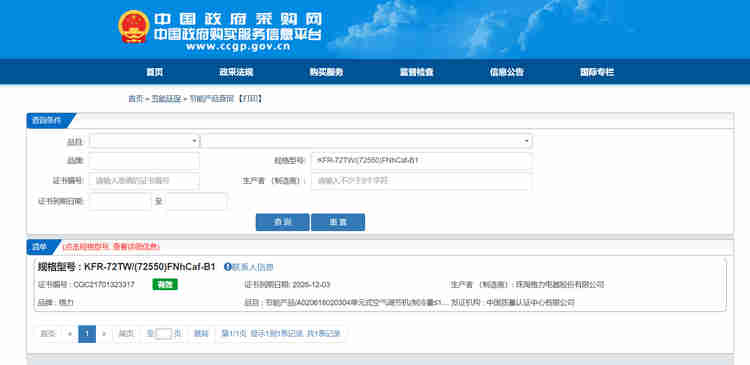Click the 规格型号 field containing KFR-72TW
The width and height of the screenshot is (750, 365).
[421, 161]
